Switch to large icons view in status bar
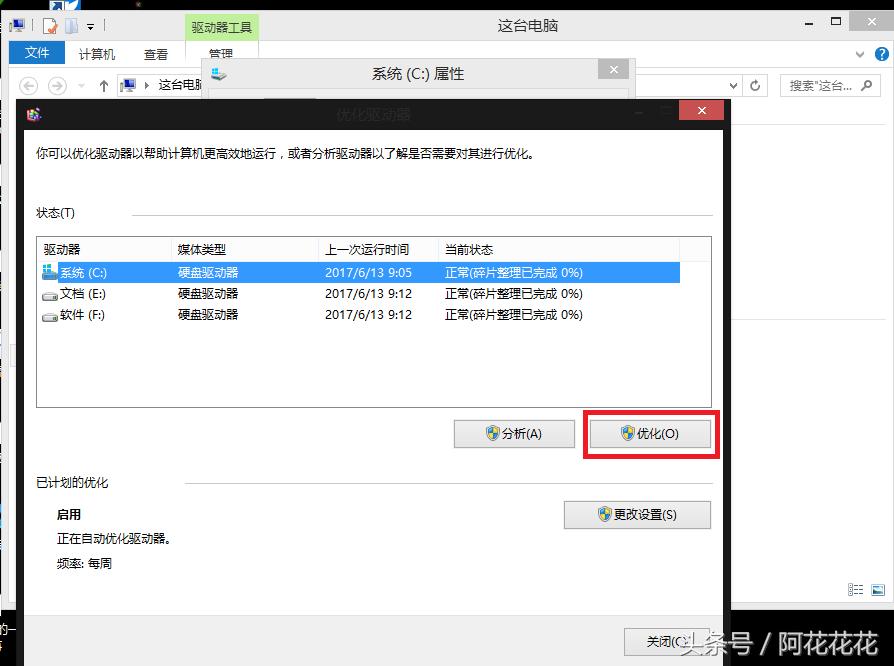The width and height of the screenshot is (894, 666). tap(878, 589)
